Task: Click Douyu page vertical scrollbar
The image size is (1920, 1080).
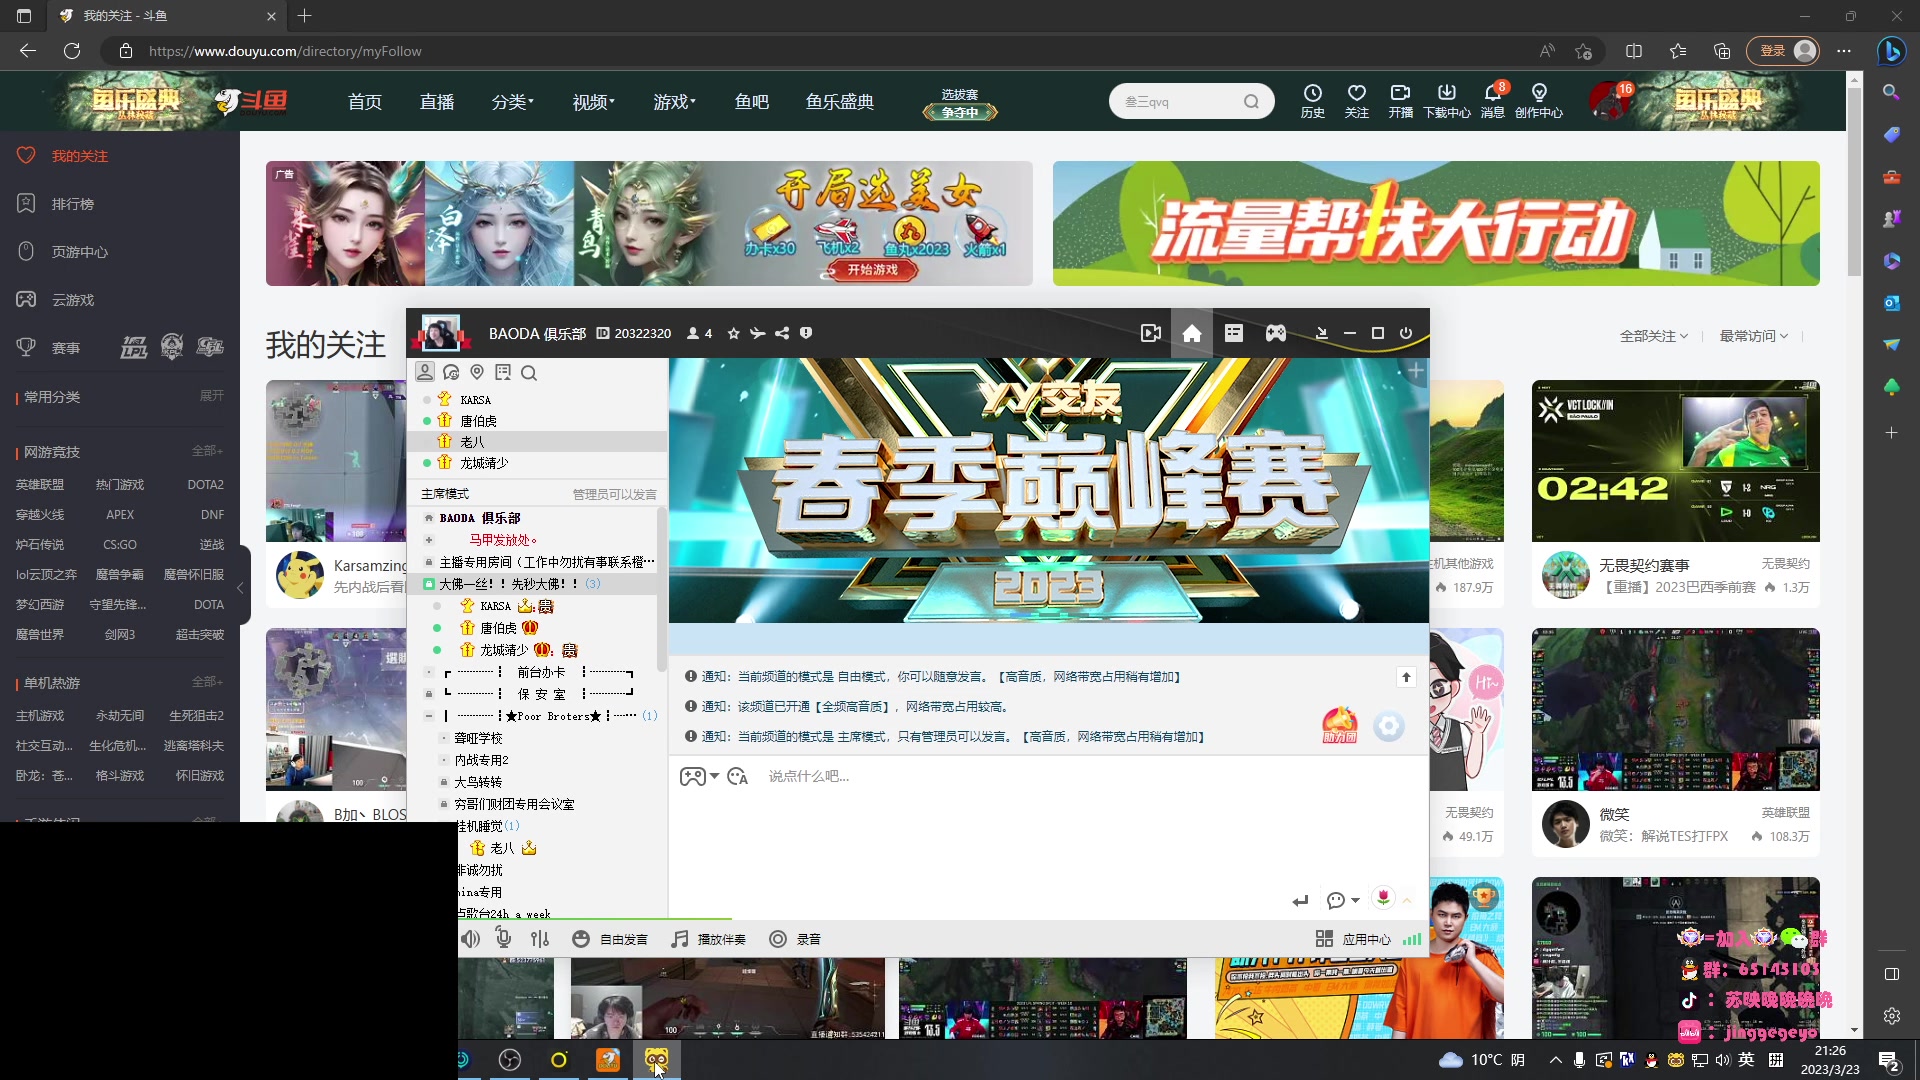Action: (1854, 180)
